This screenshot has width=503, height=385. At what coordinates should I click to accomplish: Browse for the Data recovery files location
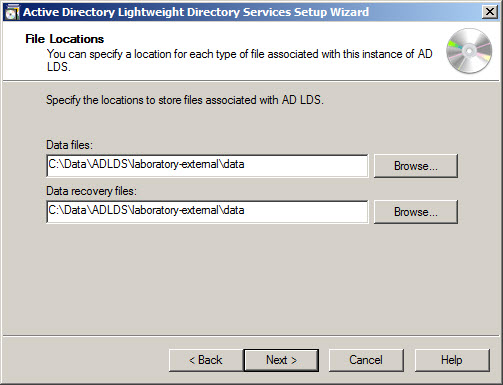[x=416, y=212]
